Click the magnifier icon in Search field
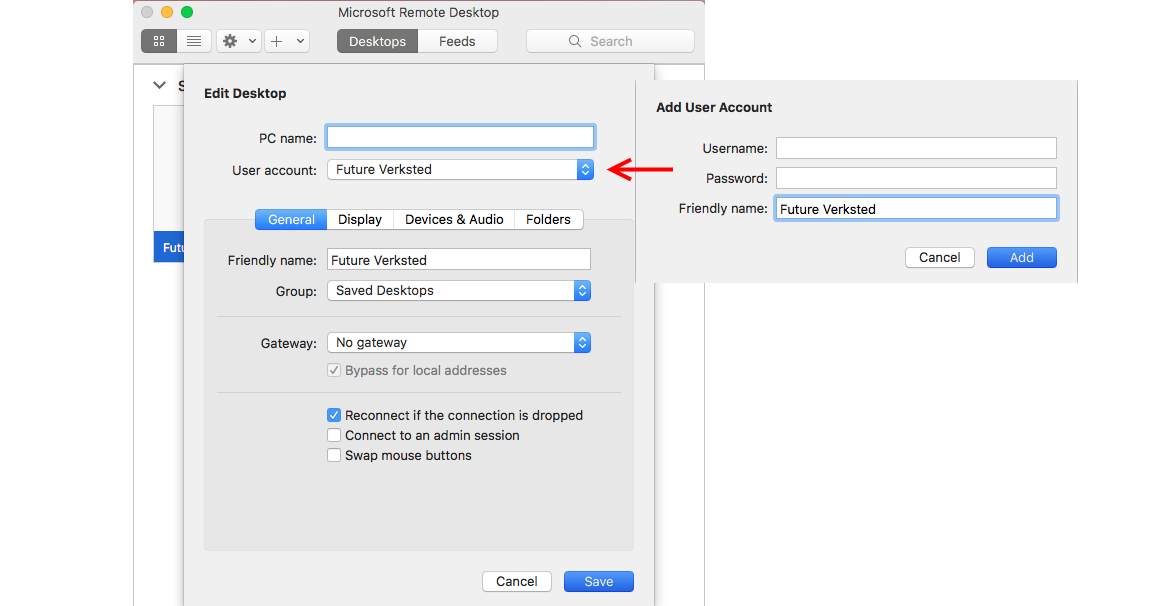This screenshot has height=606, width=1172. (575, 41)
